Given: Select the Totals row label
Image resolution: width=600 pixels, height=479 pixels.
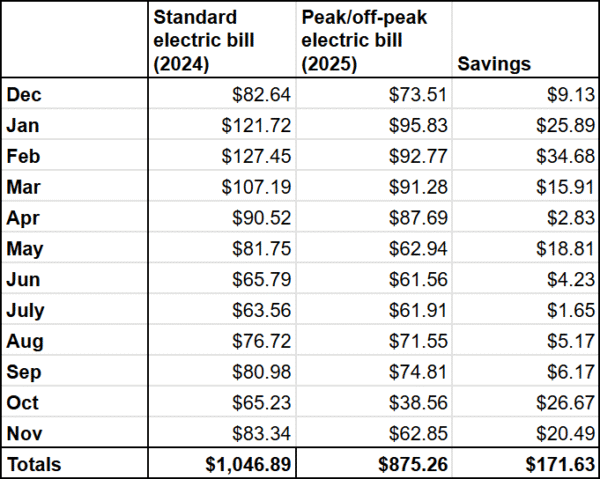Looking at the screenshot, I should (34, 465).
